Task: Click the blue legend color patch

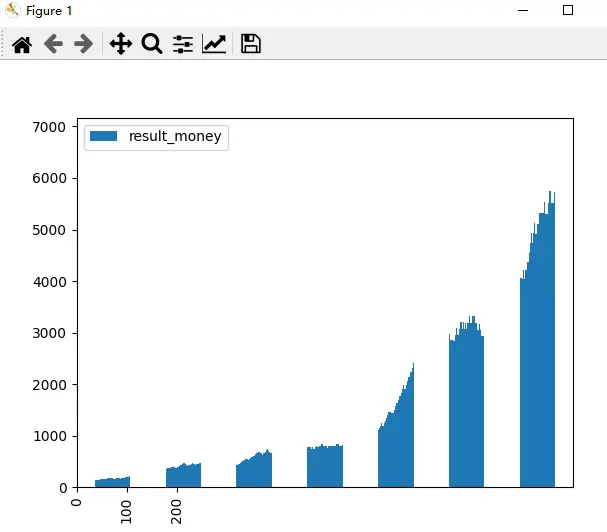Action: (105, 136)
